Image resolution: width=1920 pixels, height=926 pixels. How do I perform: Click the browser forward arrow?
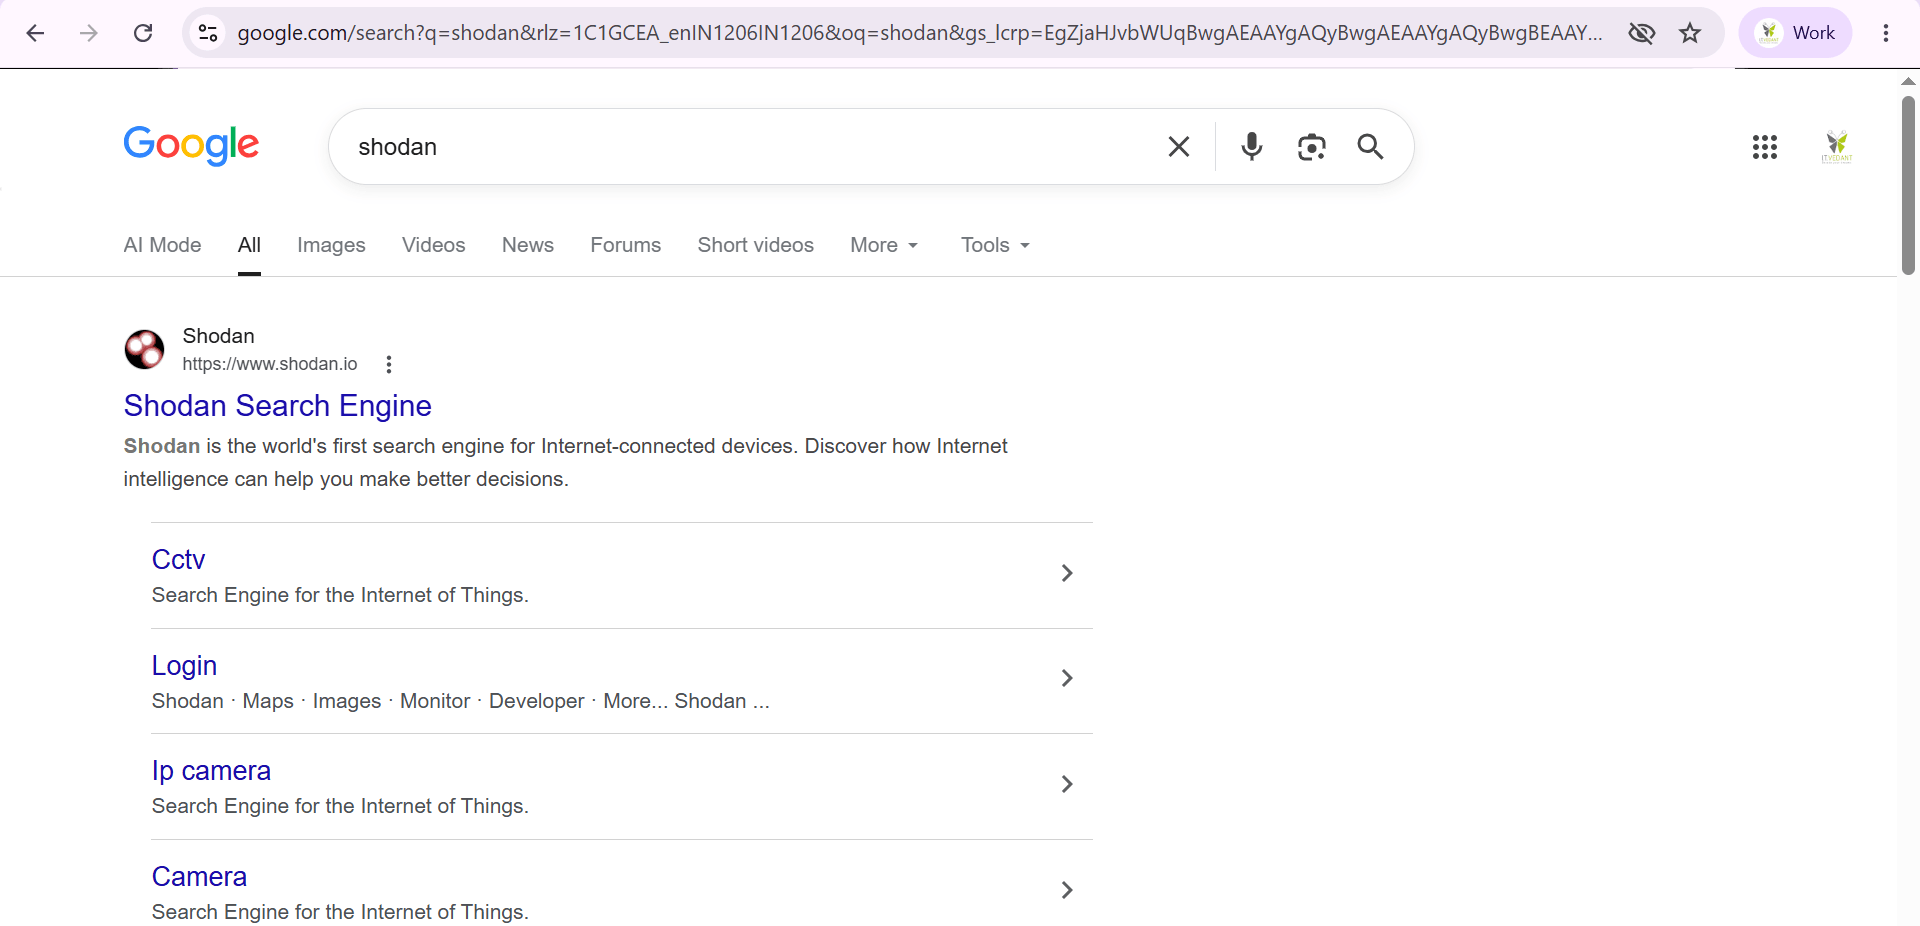pyautogui.click(x=89, y=33)
